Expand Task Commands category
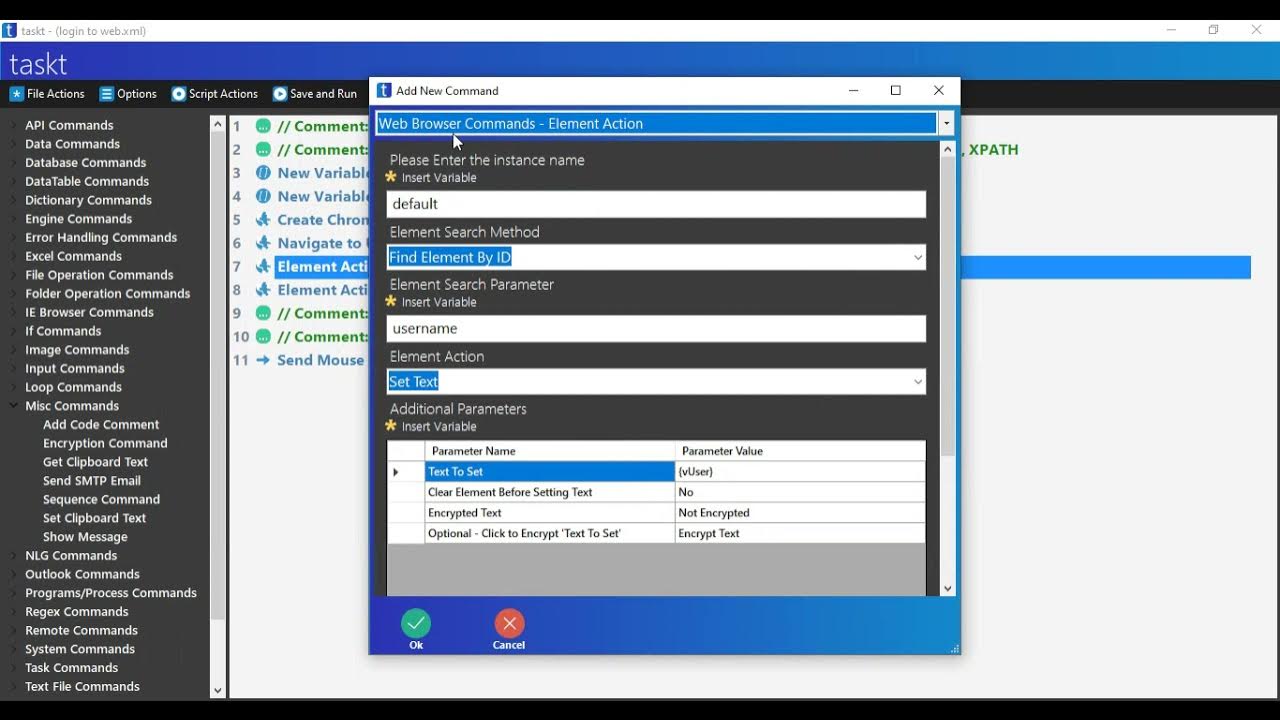1280x720 pixels. pos(14,668)
